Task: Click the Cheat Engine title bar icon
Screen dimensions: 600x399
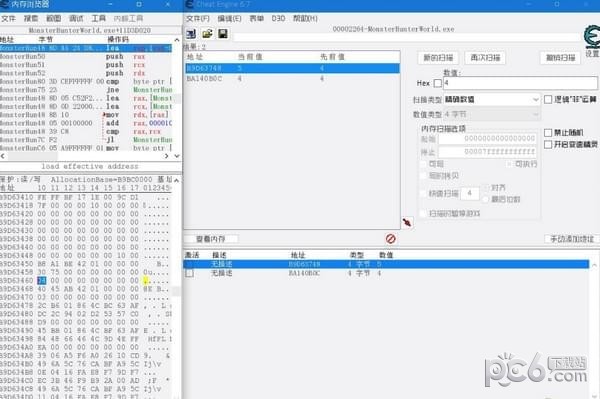Action: [x=189, y=4]
